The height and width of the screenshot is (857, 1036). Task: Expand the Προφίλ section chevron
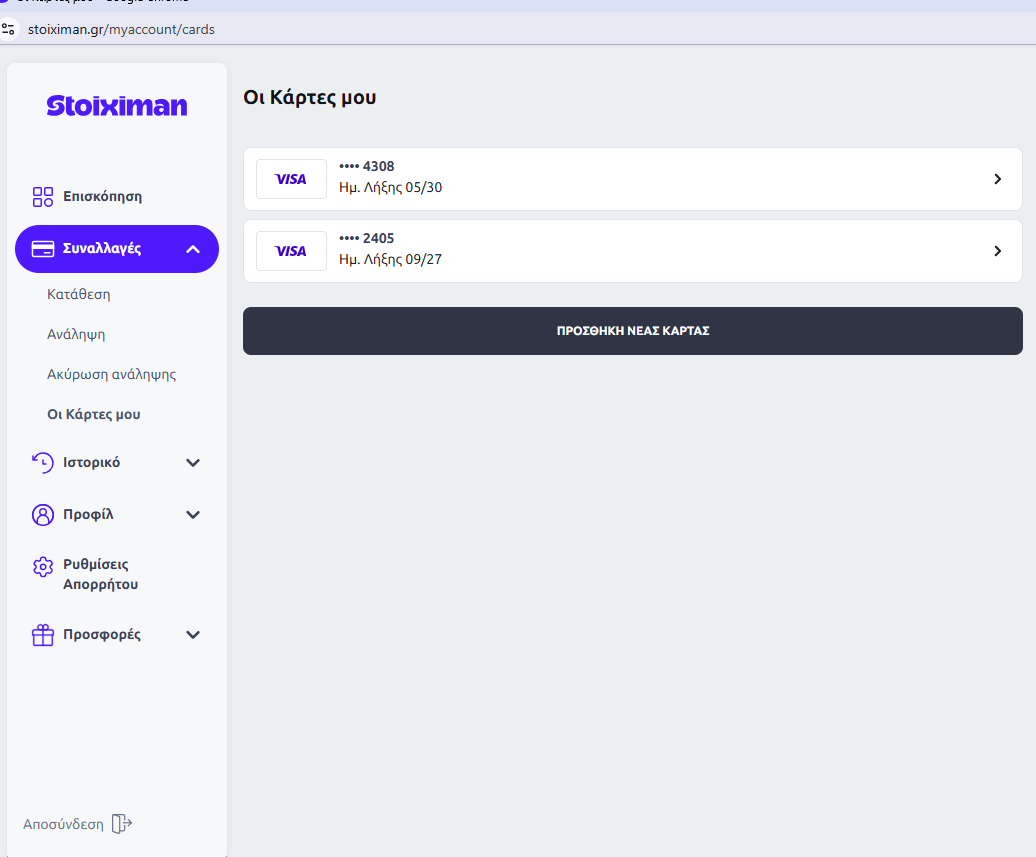pyautogui.click(x=193, y=515)
